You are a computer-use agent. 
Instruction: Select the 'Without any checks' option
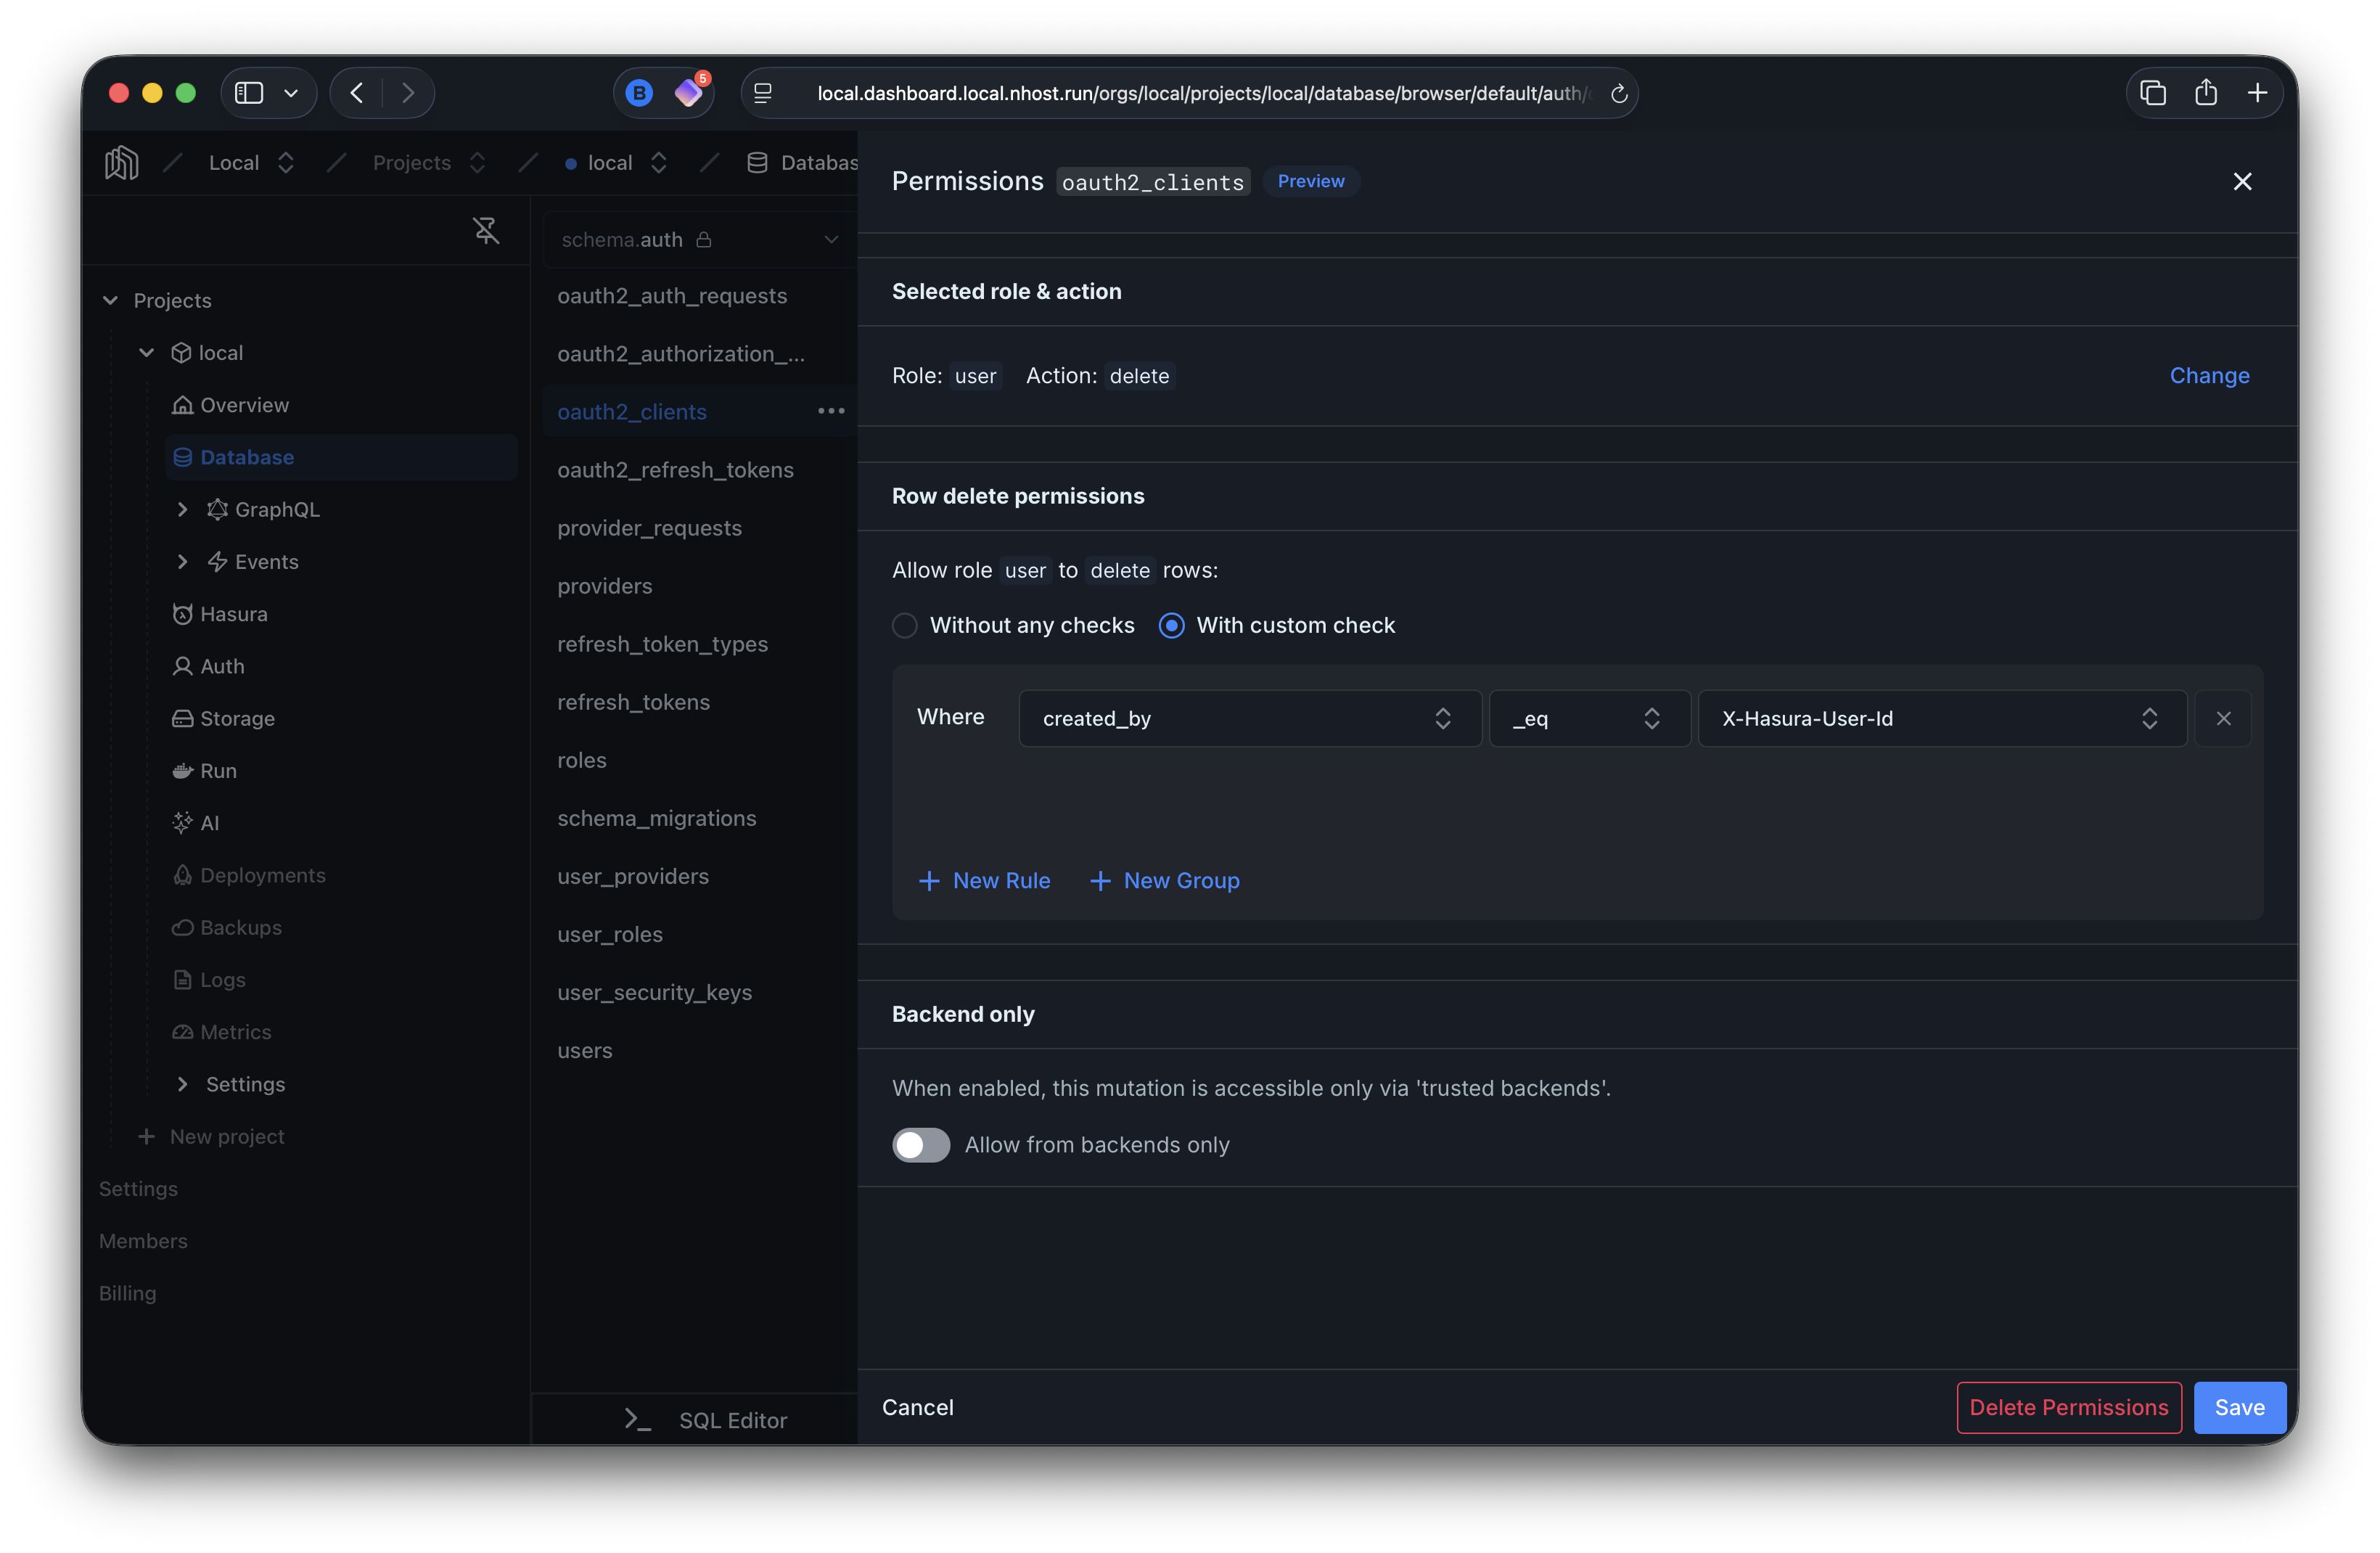(904, 625)
